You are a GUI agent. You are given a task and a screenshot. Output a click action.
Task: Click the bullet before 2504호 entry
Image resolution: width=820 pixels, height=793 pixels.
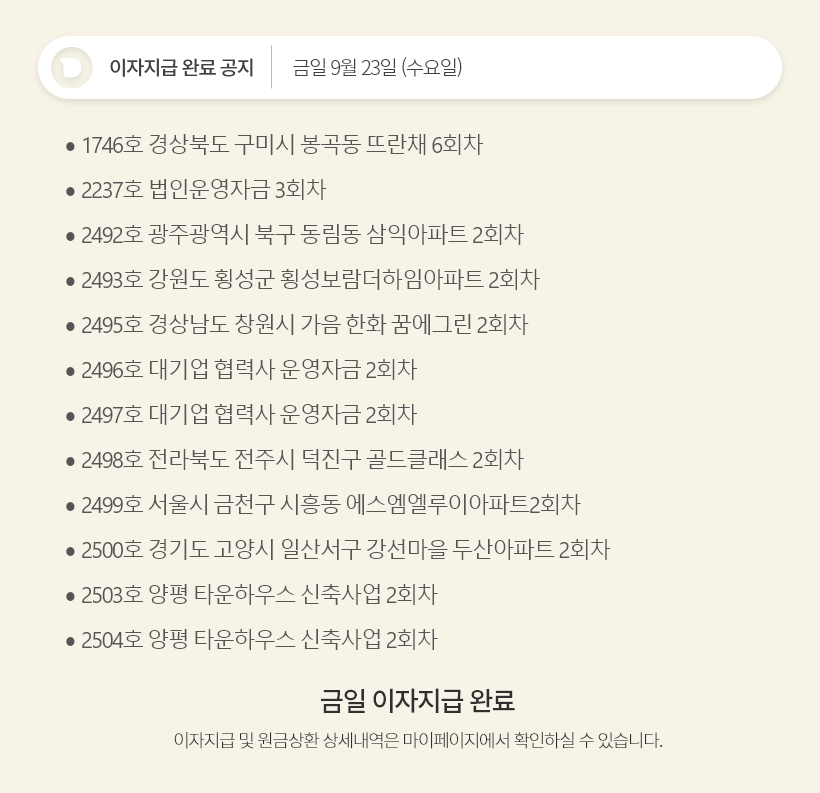tap(71, 641)
